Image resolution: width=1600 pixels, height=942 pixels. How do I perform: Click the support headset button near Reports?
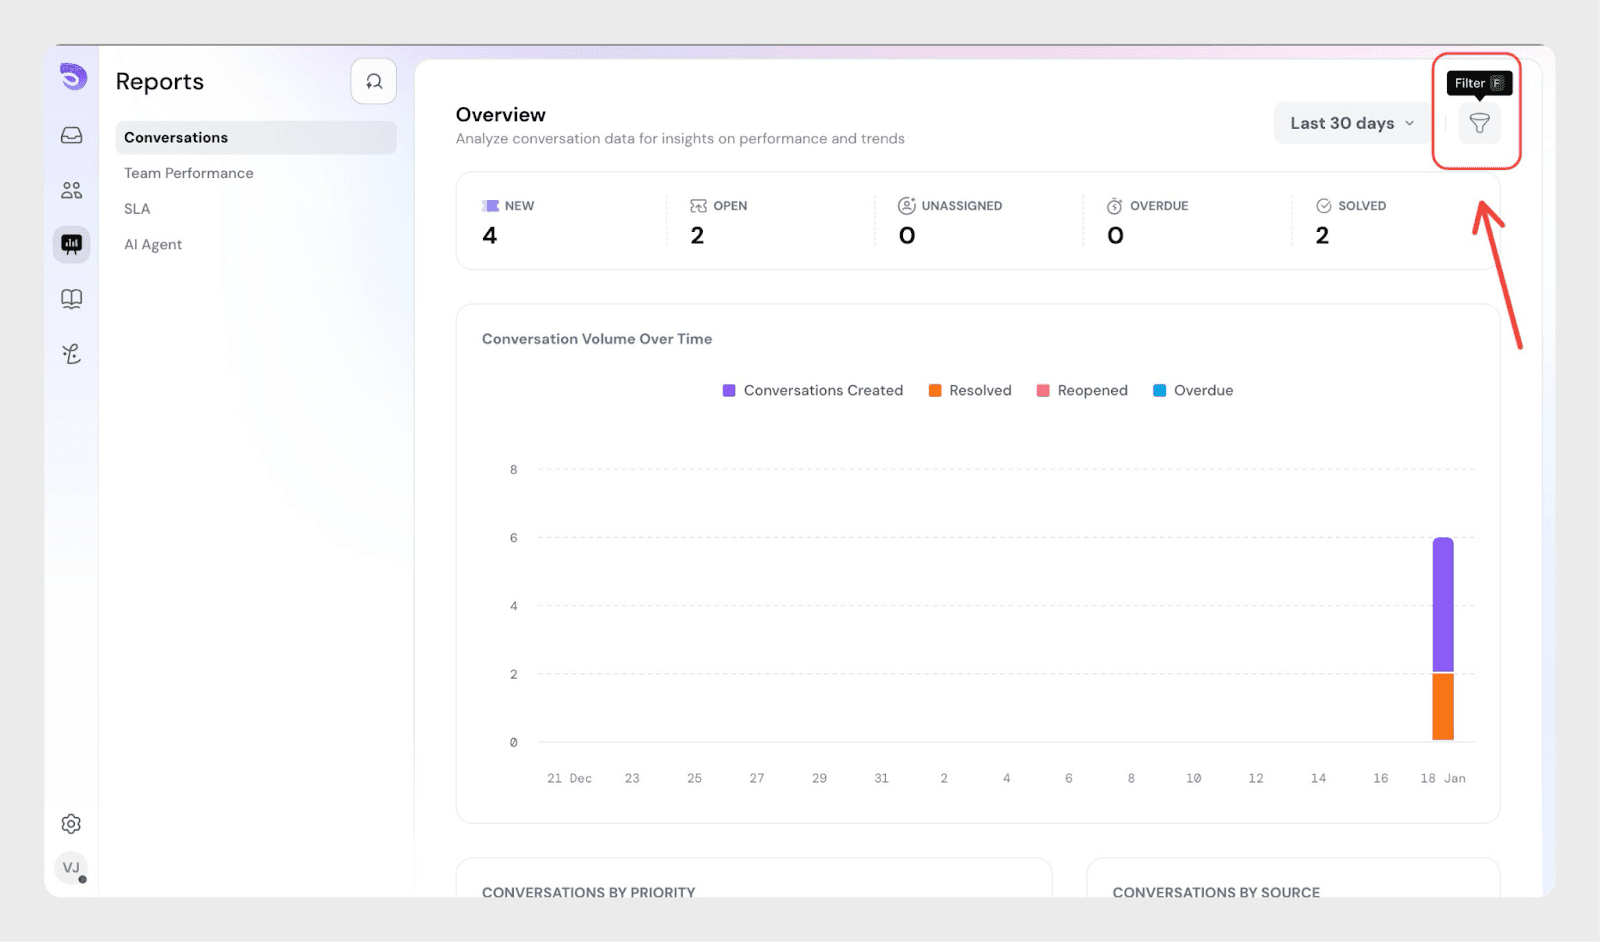[374, 82]
